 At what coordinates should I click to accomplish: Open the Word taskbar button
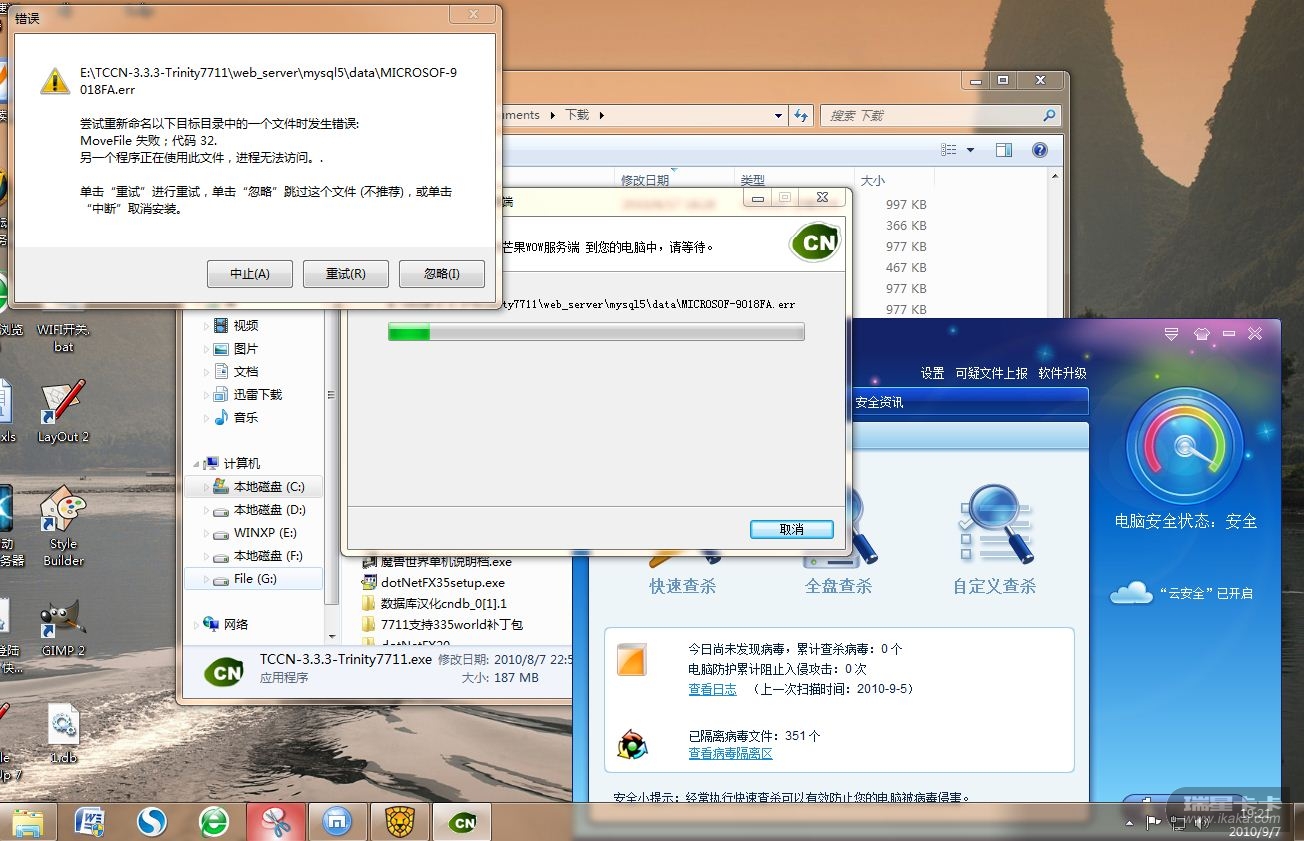click(x=90, y=822)
